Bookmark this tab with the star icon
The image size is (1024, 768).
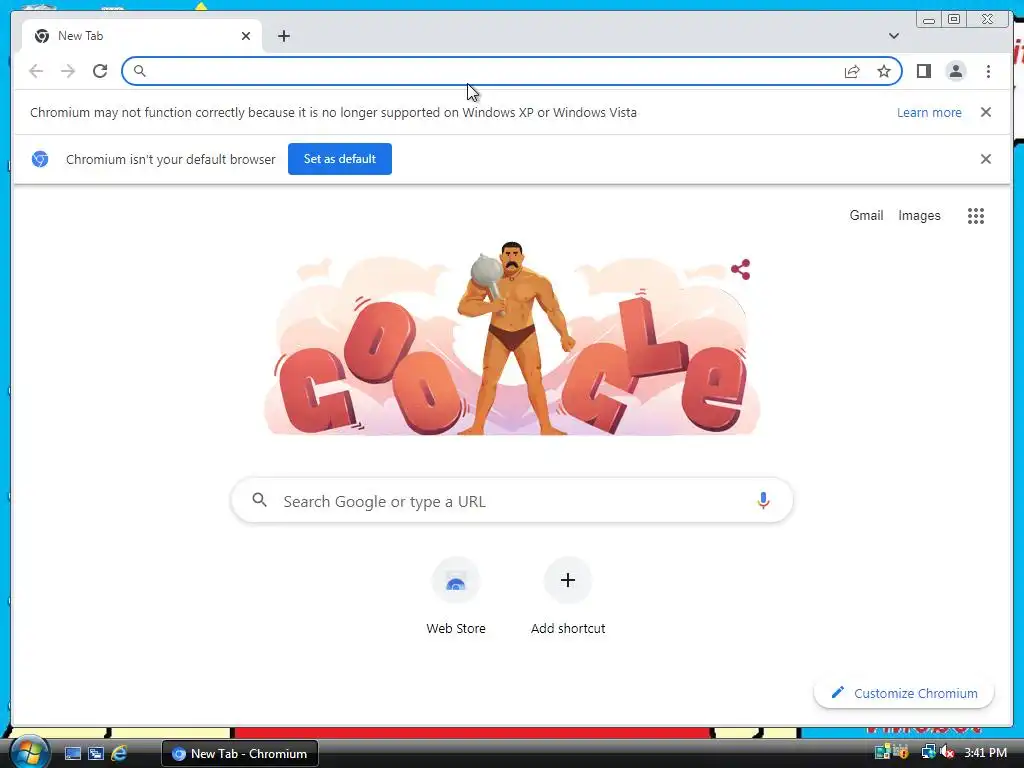884,71
